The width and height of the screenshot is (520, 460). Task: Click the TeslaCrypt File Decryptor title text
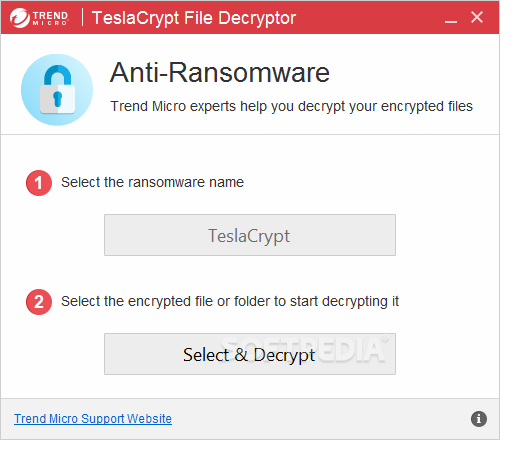(x=194, y=18)
